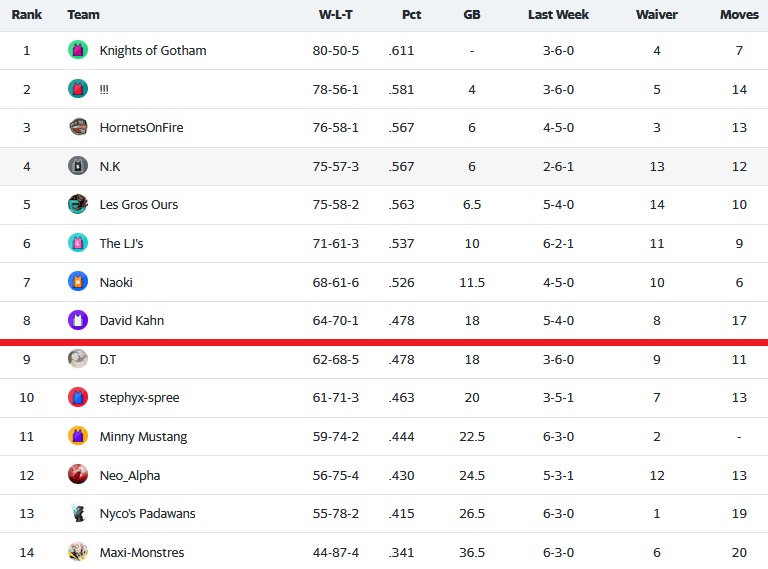Open the Maxi-Monstres team logo

(x=78, y=552)
